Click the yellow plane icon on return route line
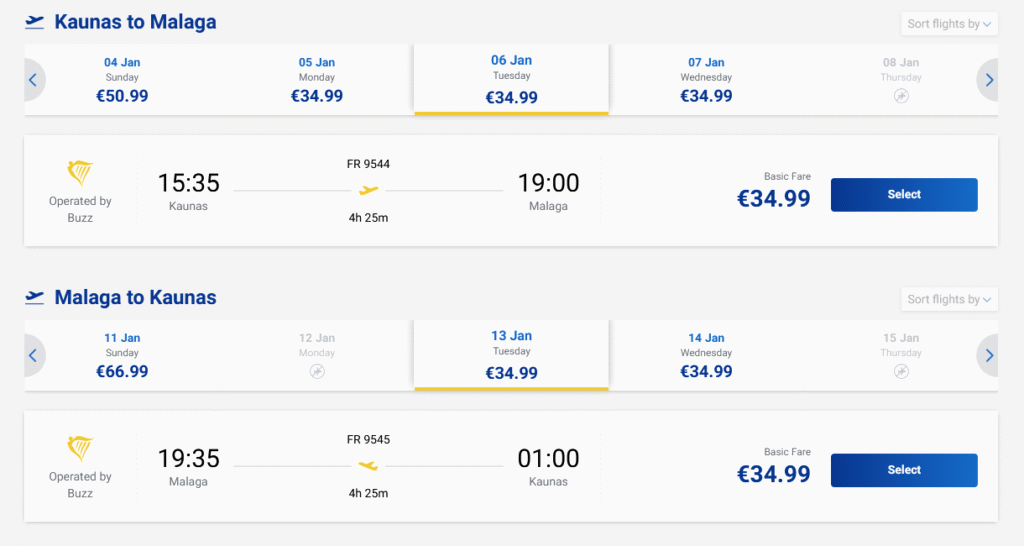Screen dimensions: 1024x546 (369, 466)
